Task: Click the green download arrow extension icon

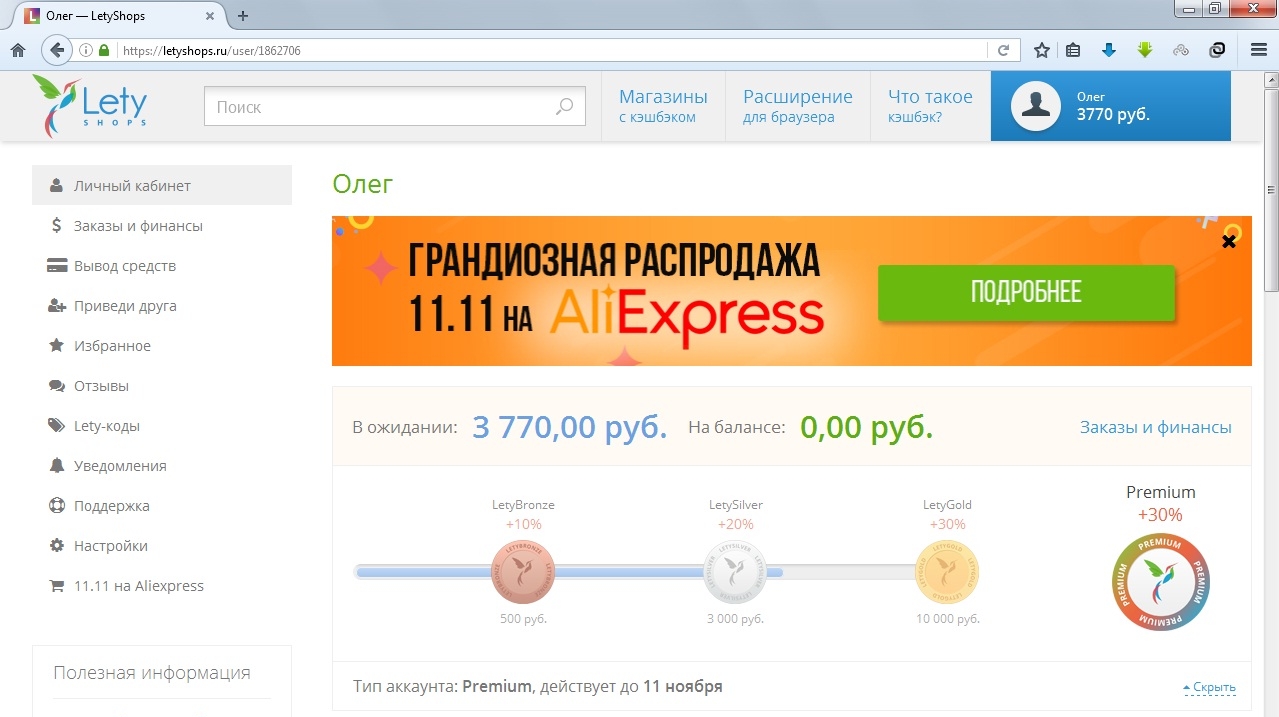Action: click(x=1145, y=50)
